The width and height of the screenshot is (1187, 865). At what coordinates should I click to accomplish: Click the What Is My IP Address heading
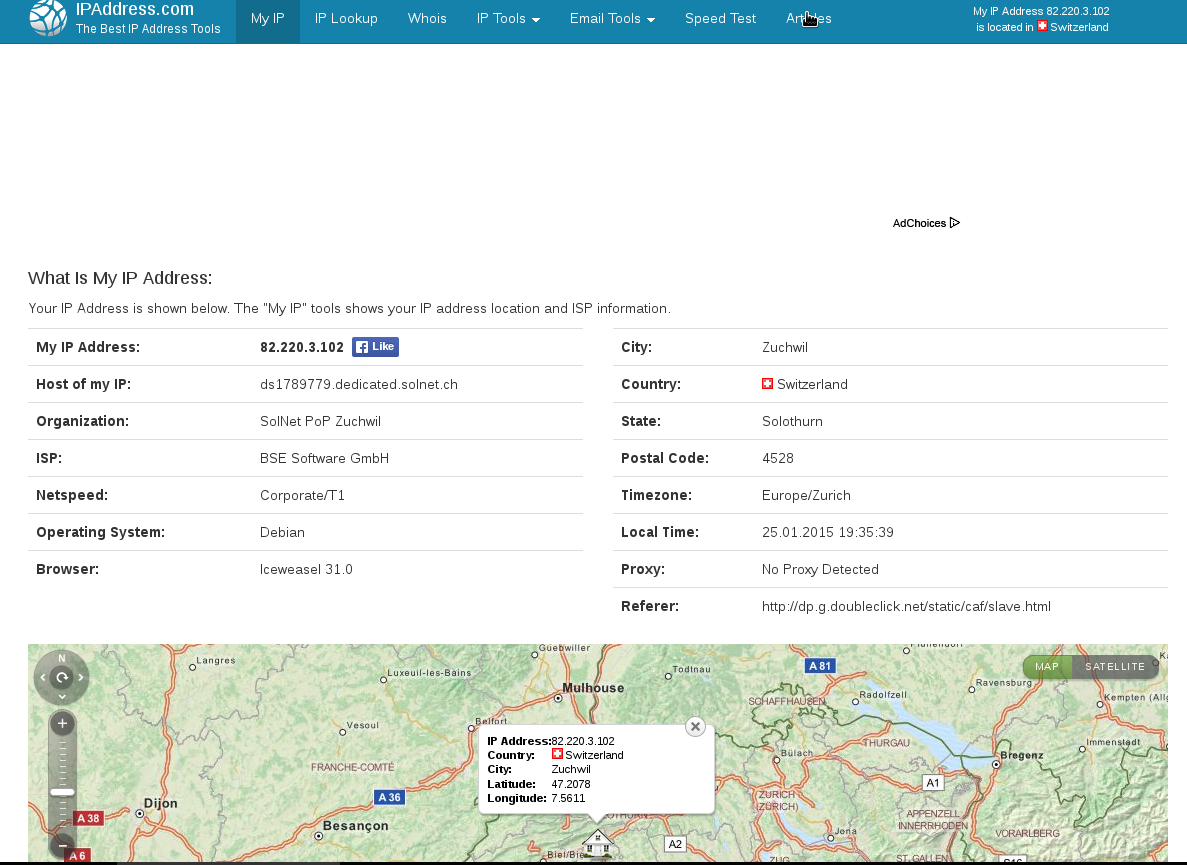coord(120,278)
